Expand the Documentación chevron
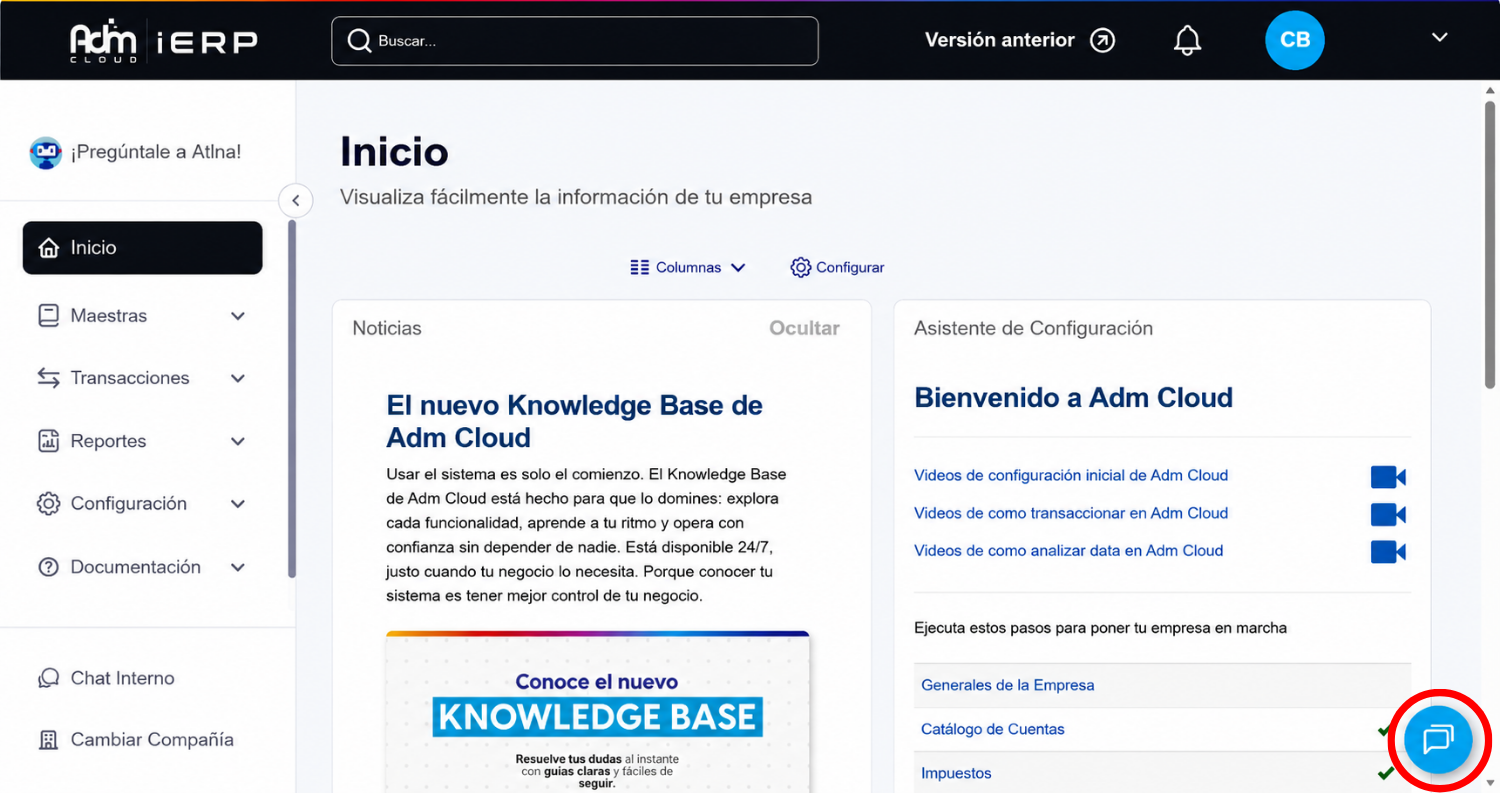 click(x=238, y=567)
